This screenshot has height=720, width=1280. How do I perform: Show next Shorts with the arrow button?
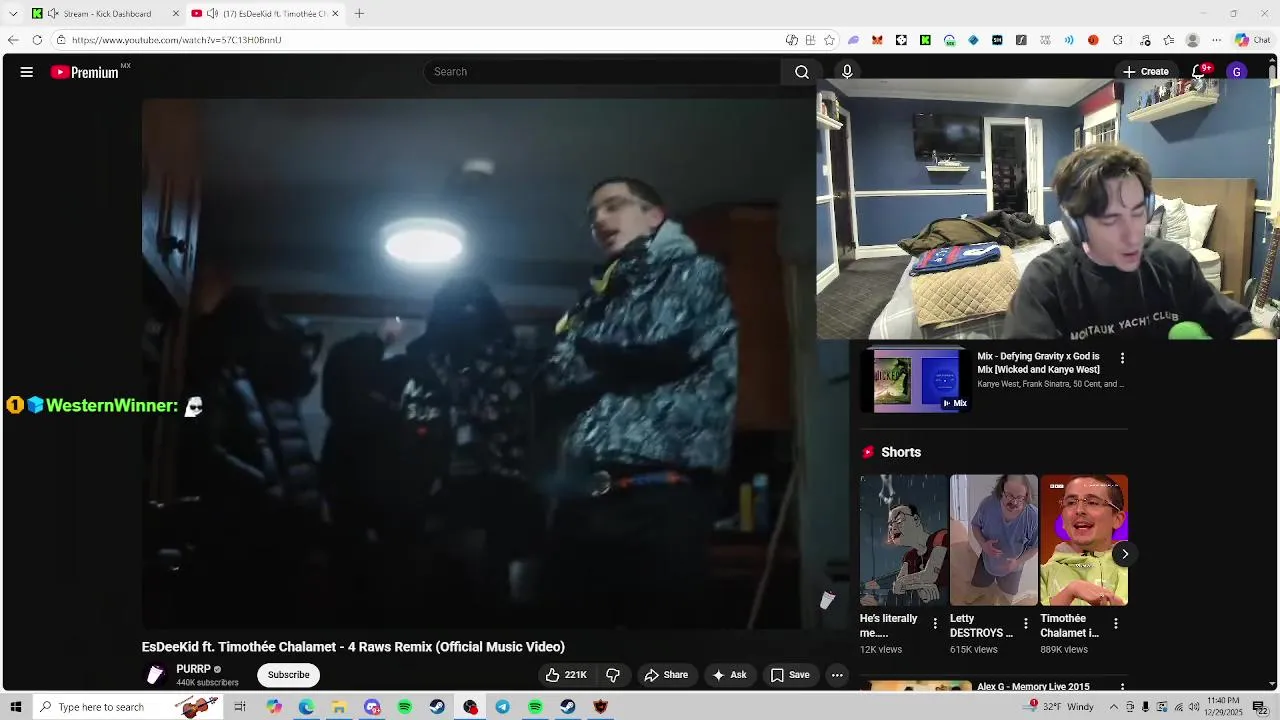point(1125,554)
